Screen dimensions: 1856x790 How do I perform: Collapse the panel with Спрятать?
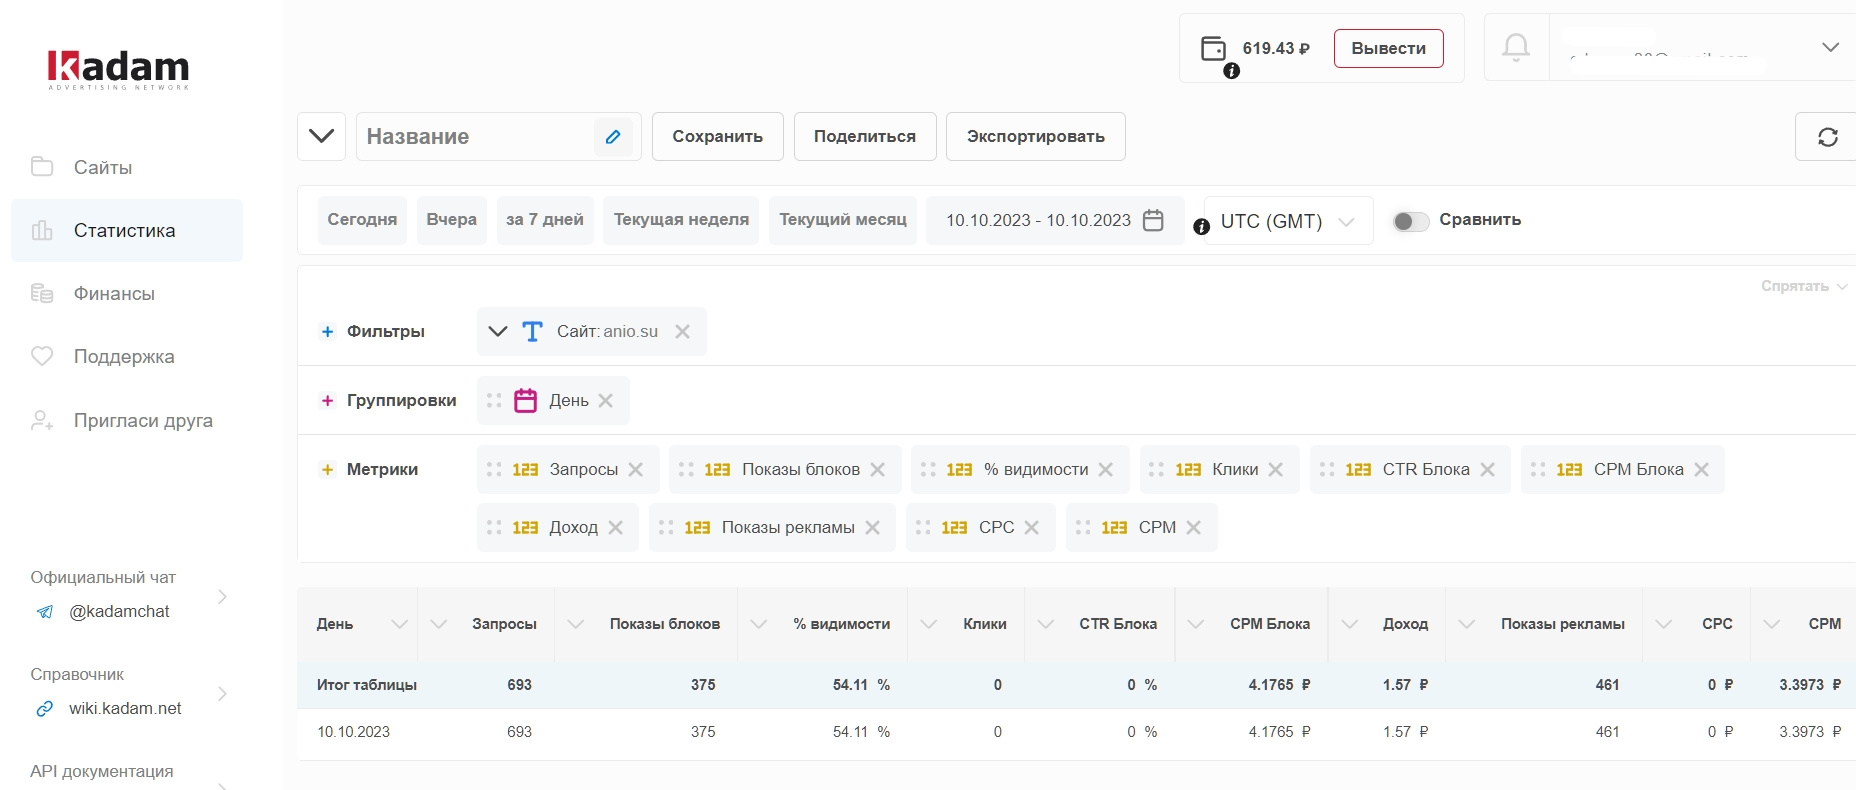tap(1804, 286)
